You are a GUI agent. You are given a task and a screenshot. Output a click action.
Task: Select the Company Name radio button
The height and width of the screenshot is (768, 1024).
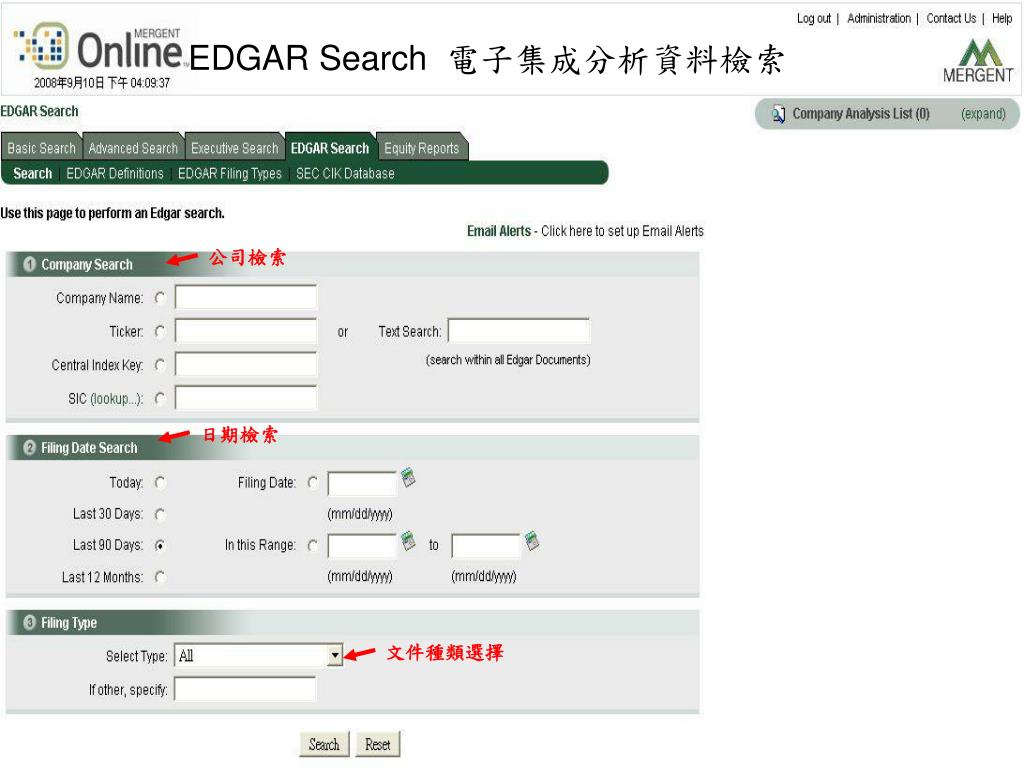coord(160,298)
